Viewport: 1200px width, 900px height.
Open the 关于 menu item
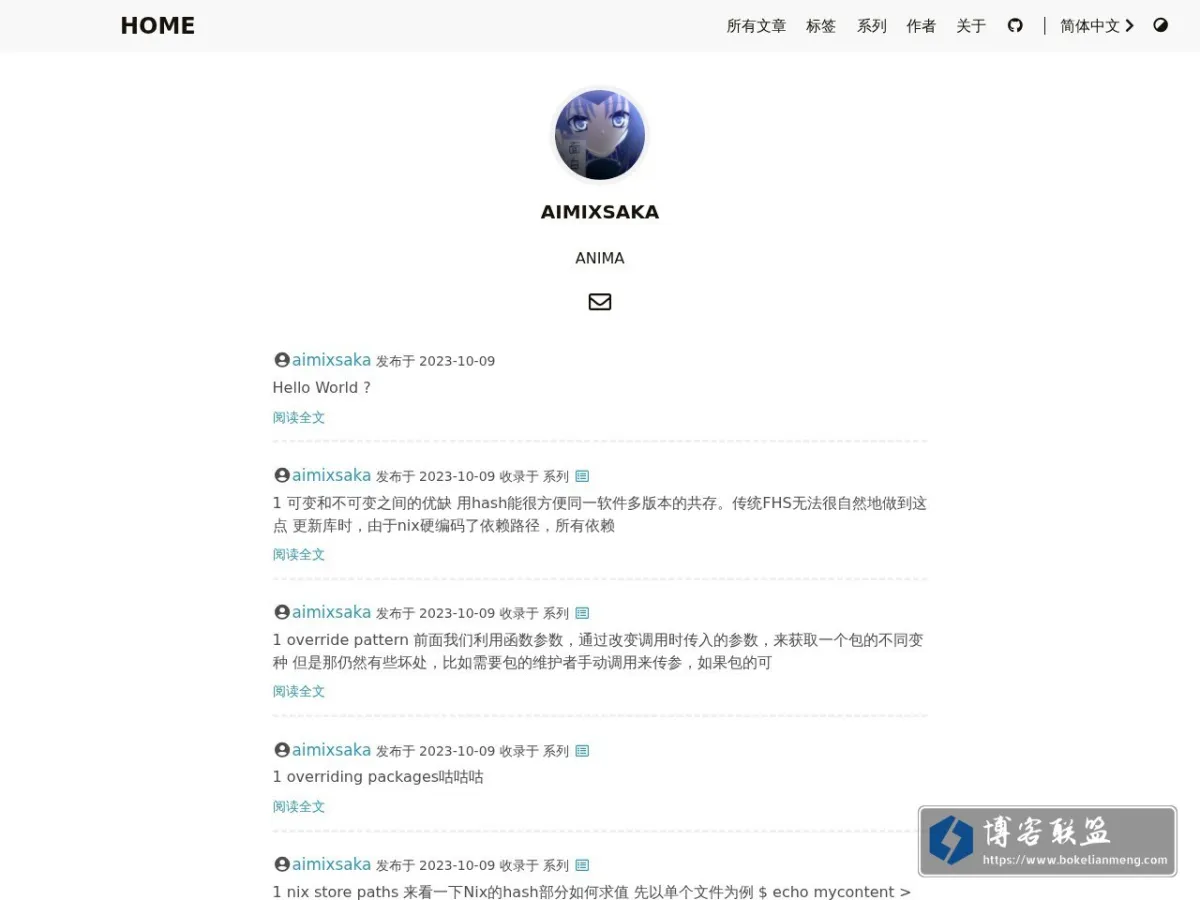(971, 26)
